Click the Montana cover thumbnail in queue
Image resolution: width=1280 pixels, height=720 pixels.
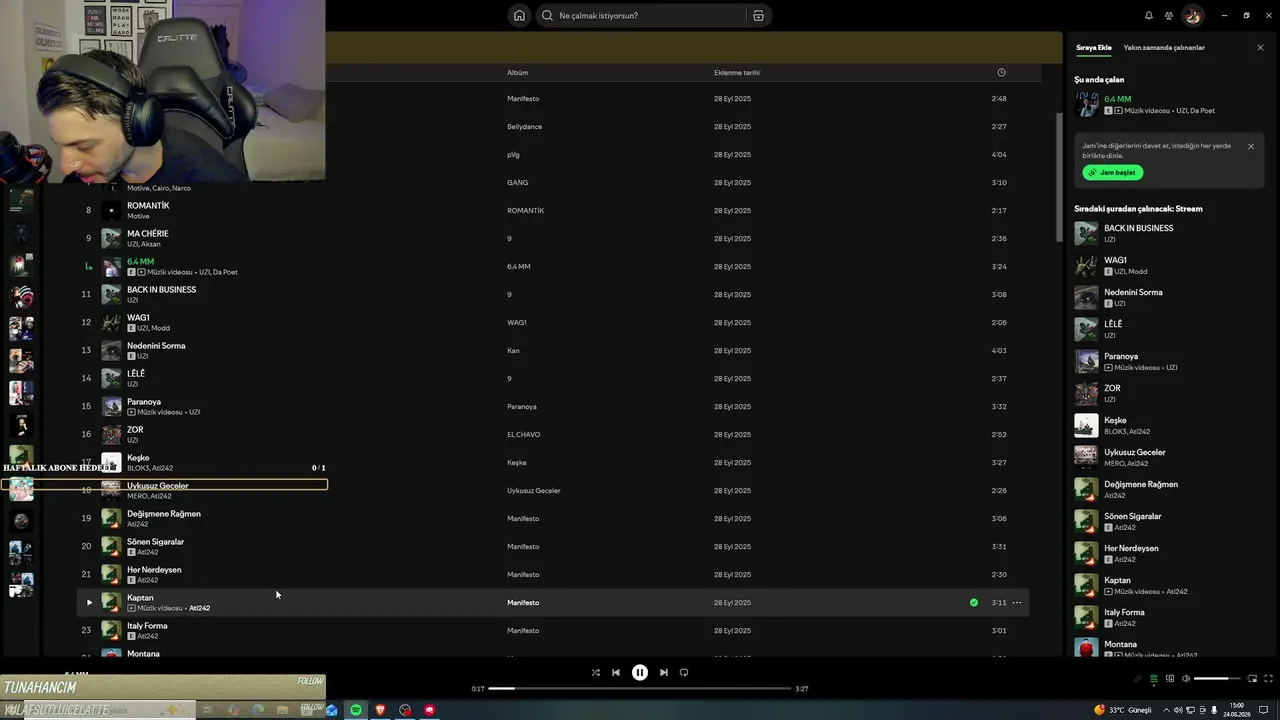(1086, 648)
